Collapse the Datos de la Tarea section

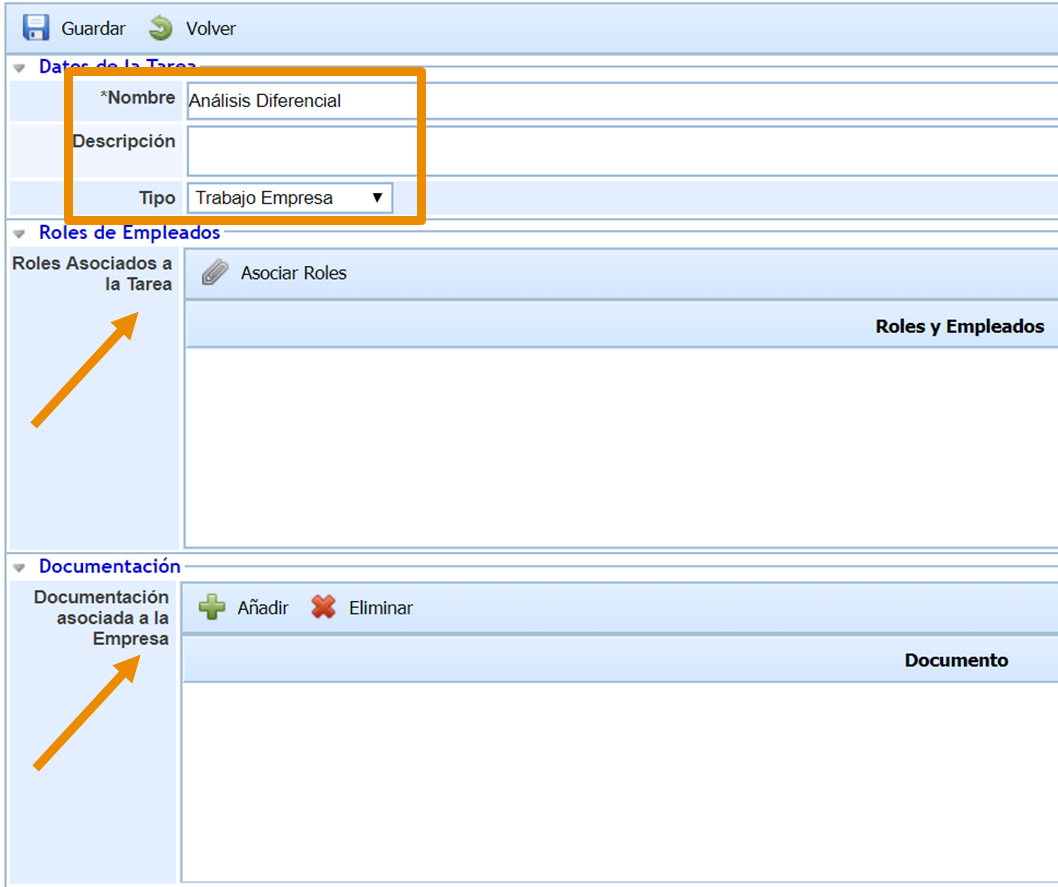coord(19,68)
